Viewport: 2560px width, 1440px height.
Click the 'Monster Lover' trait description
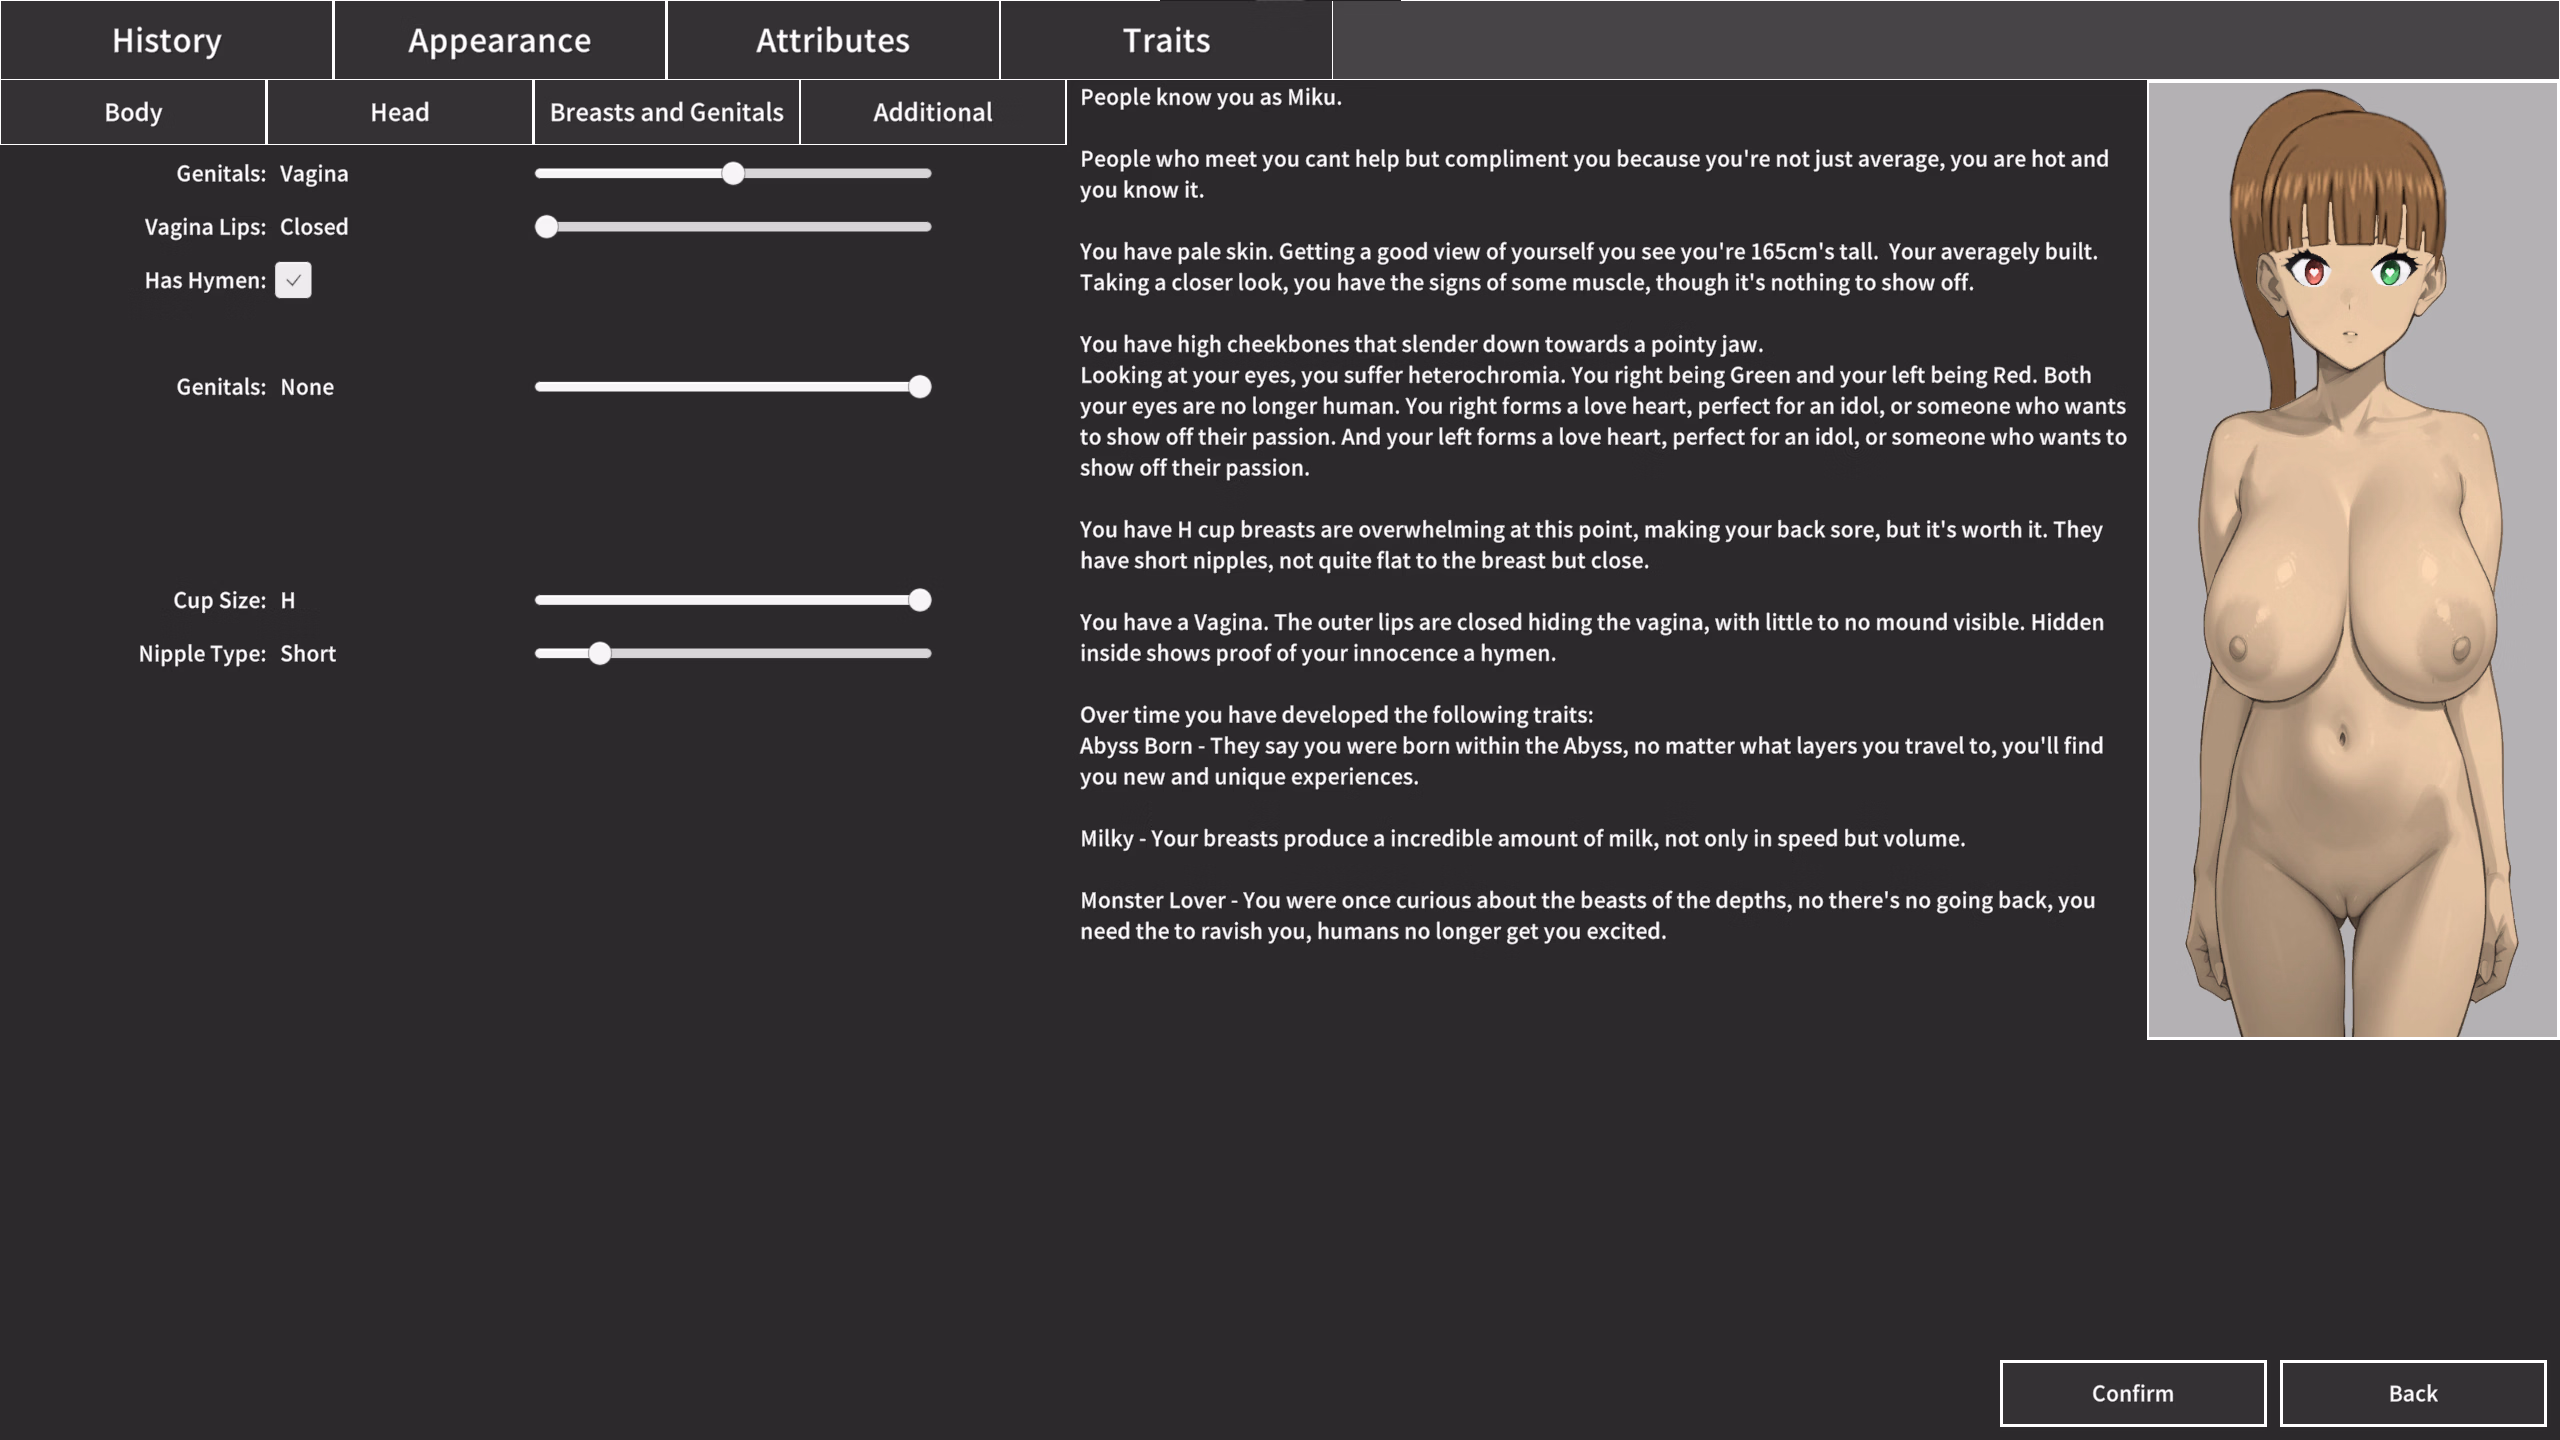(x=1587, y=915)
